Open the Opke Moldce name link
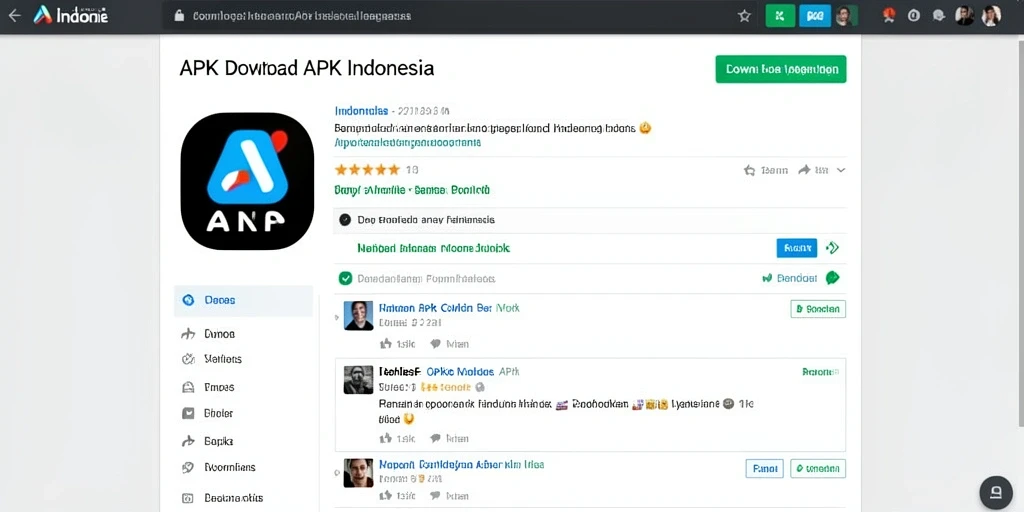Image resolution: width=1024 pixels, height=512 pixels. tap(460, 372)
